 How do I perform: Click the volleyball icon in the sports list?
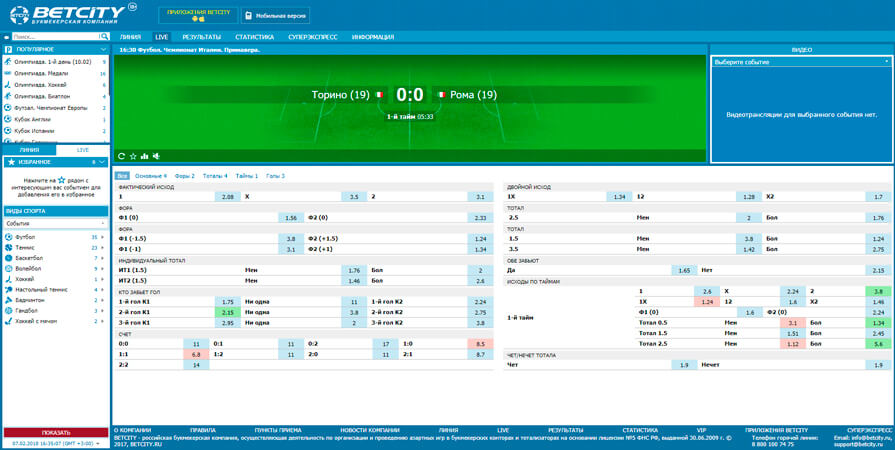point(9,268)
